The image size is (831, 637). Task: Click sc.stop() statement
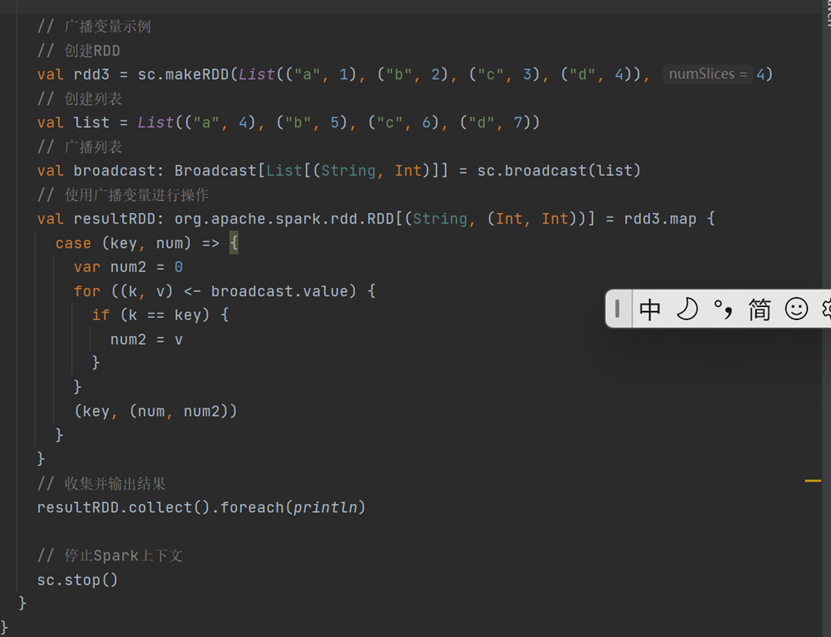77,580
